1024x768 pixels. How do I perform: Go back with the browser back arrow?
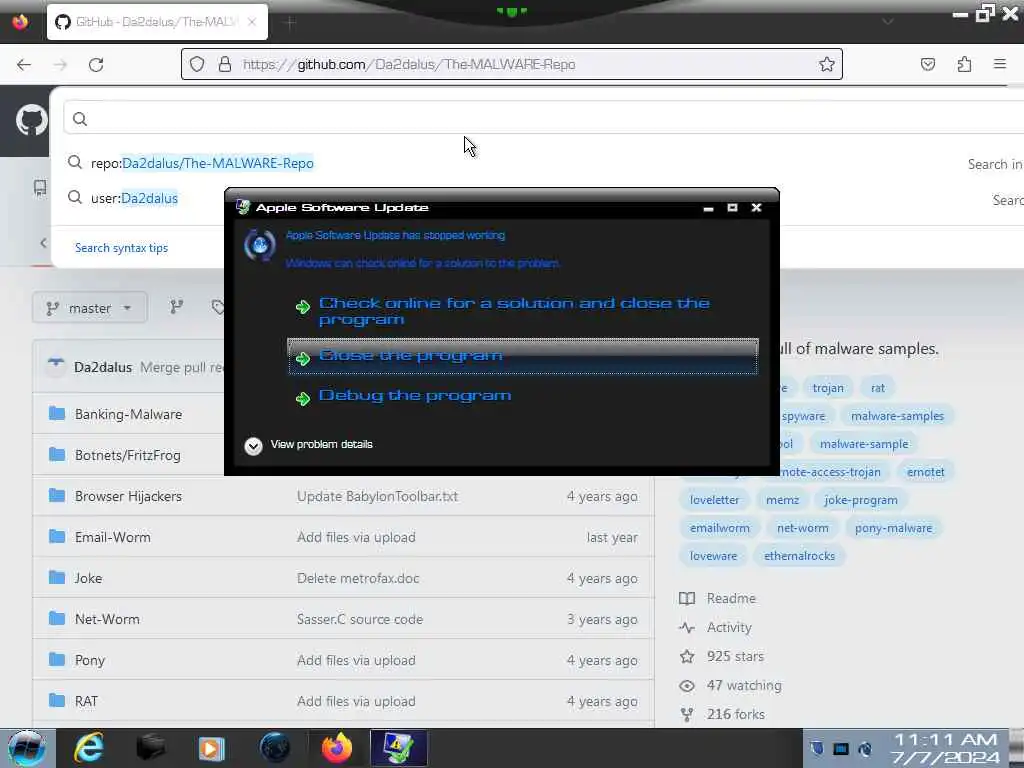coord(24,65)
